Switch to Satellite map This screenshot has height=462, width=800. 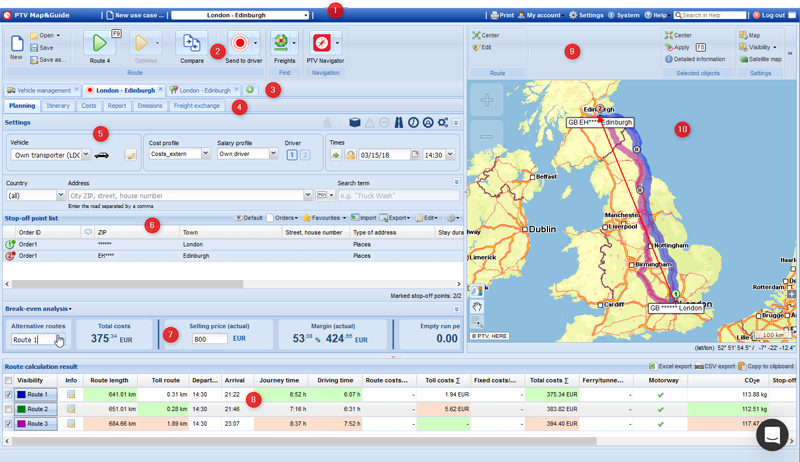coord(760,59)
